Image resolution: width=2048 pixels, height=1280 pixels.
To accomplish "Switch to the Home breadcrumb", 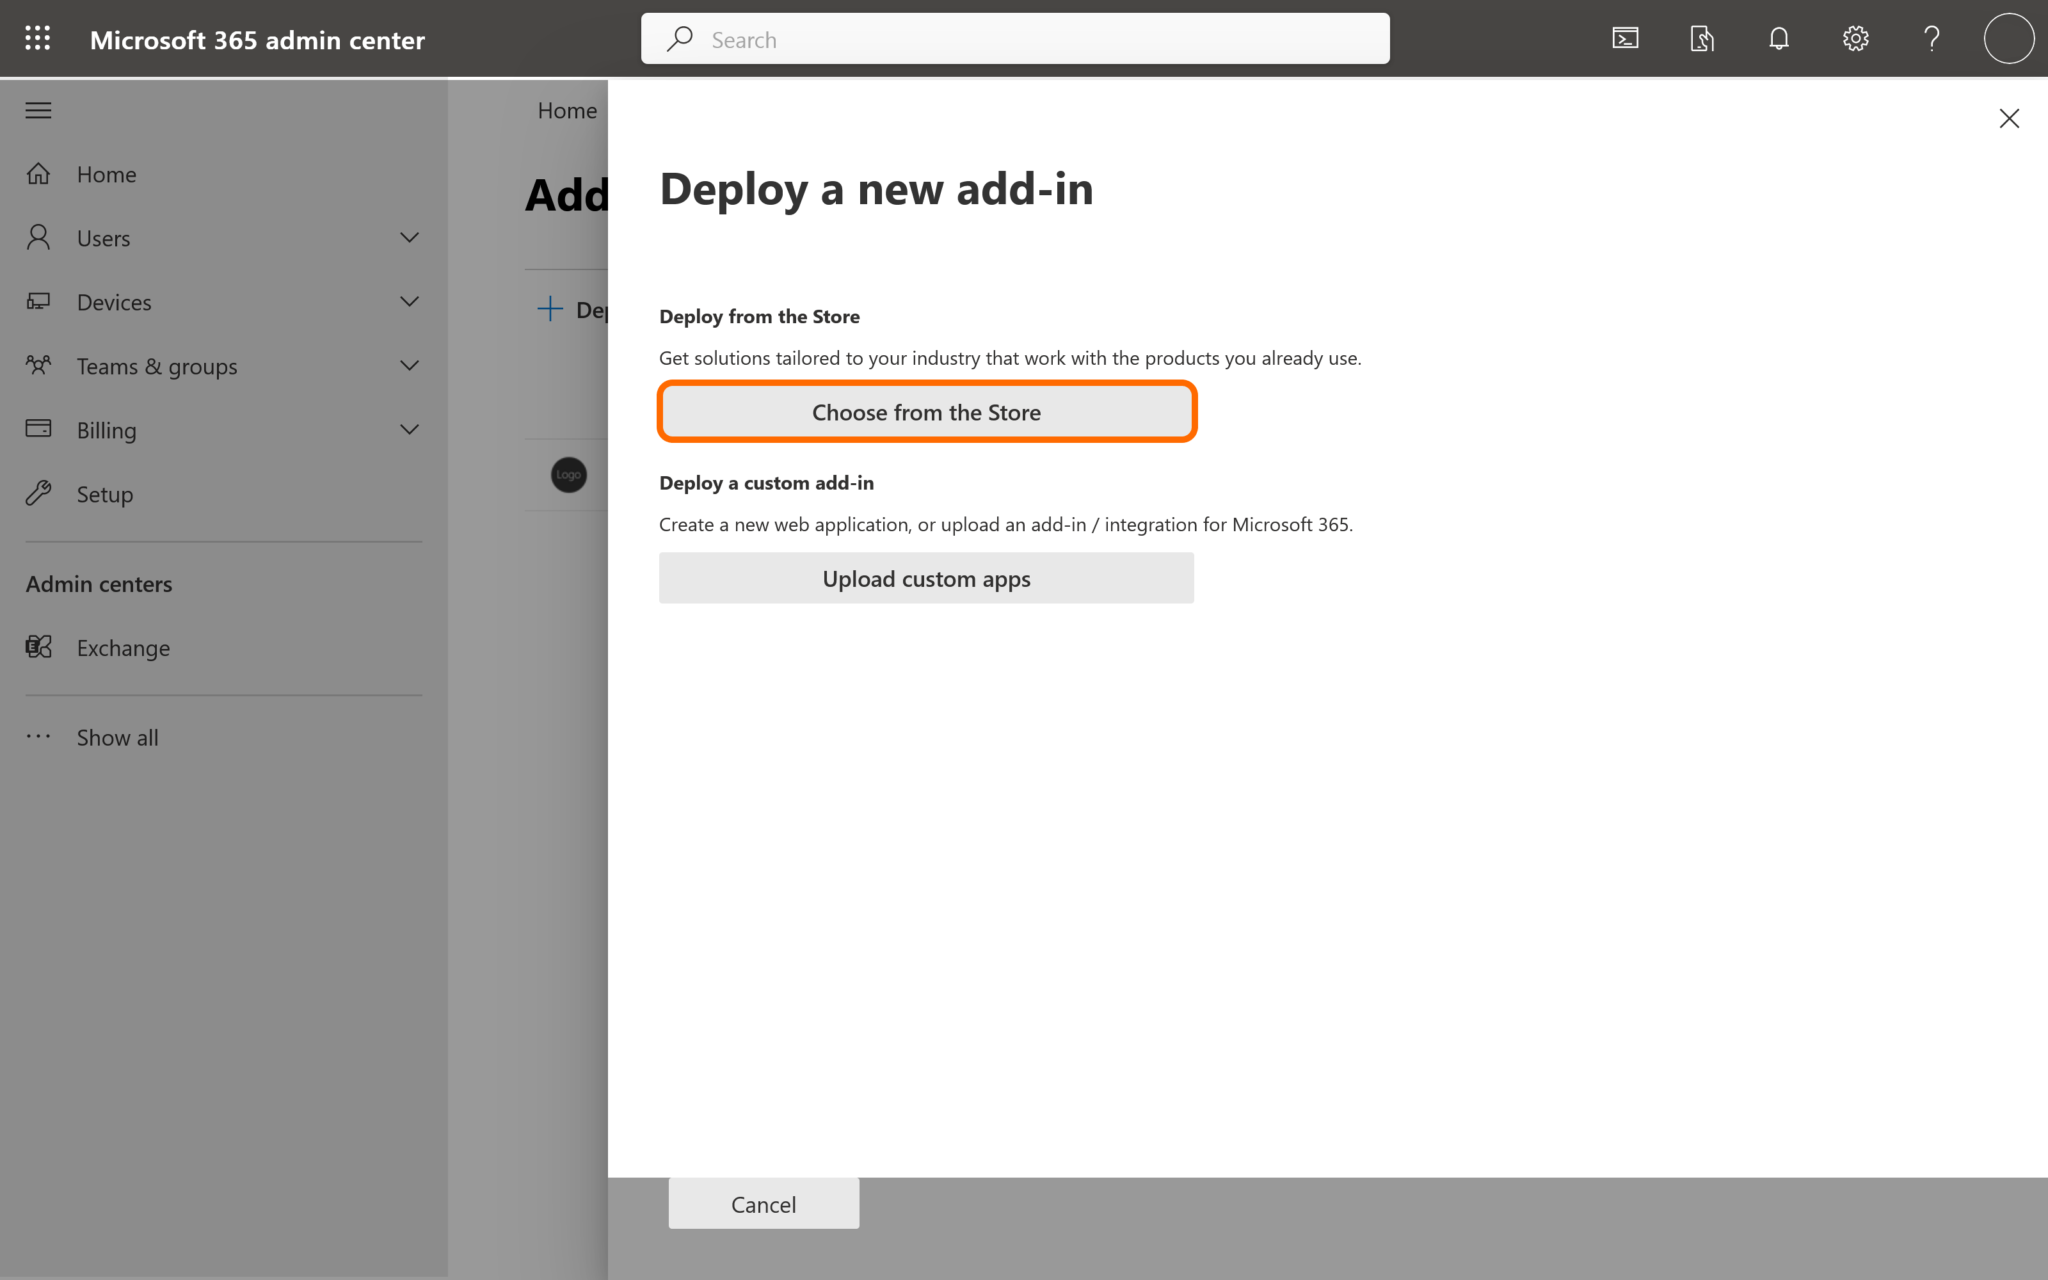I will (566, 110).
